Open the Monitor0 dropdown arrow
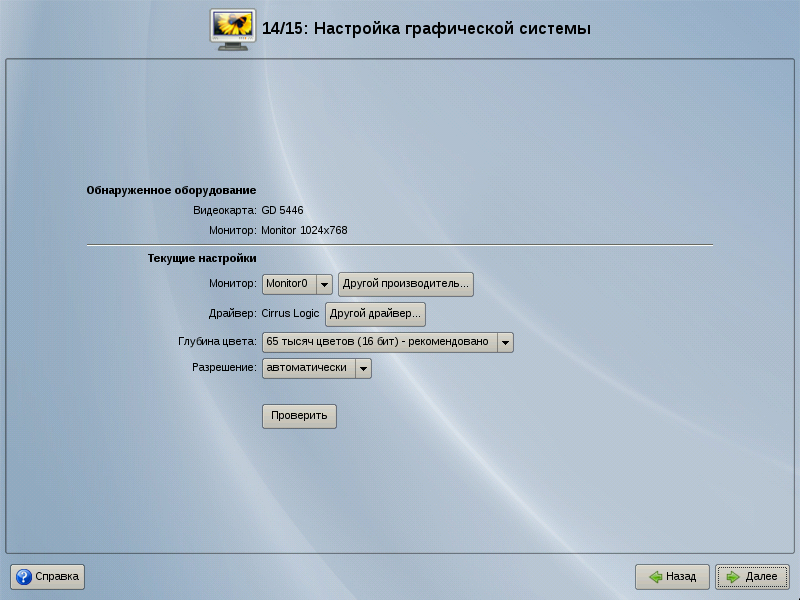 click(x=324, y=285)
